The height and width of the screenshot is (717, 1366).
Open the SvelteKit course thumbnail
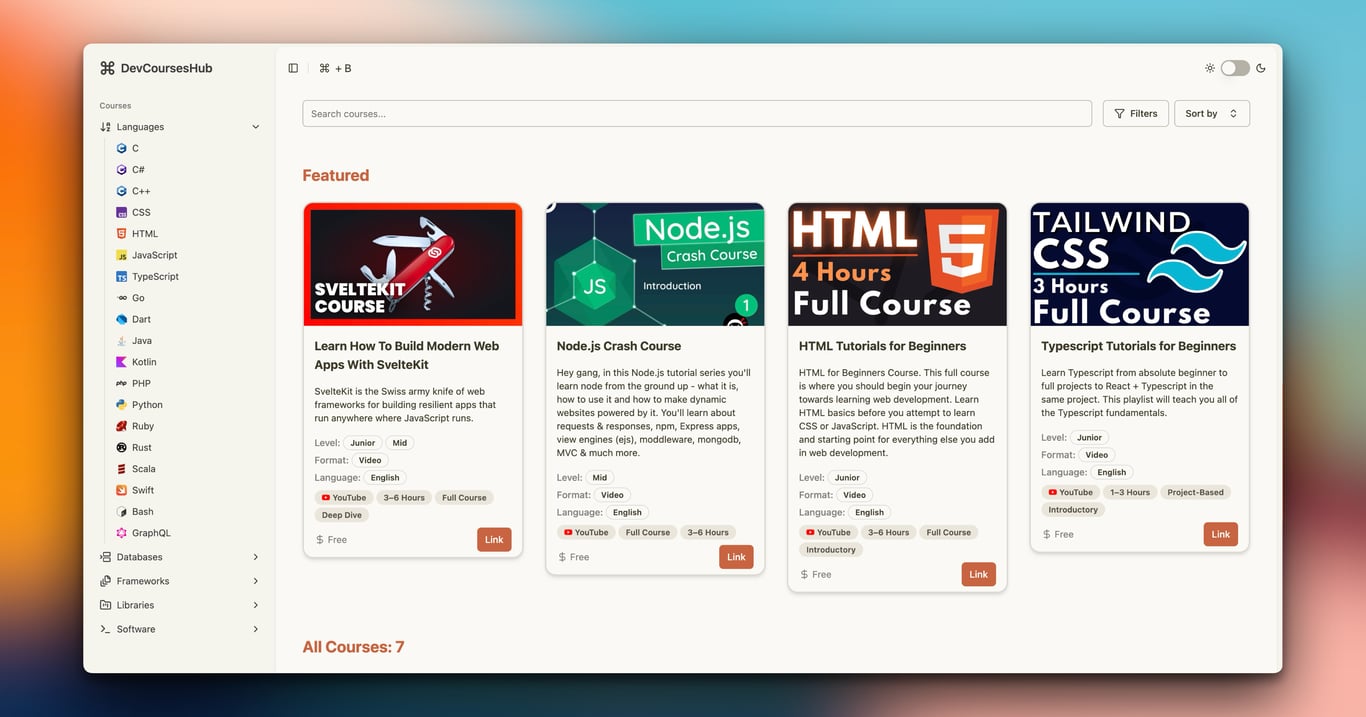pyautogui.click(x=413, y=264)
